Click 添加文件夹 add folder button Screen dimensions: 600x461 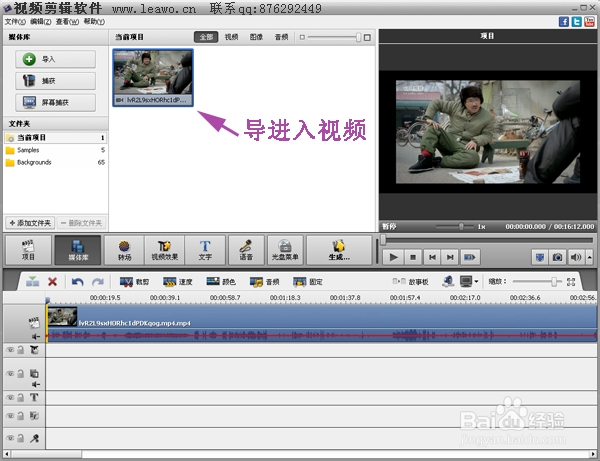[x=30, y=223]
